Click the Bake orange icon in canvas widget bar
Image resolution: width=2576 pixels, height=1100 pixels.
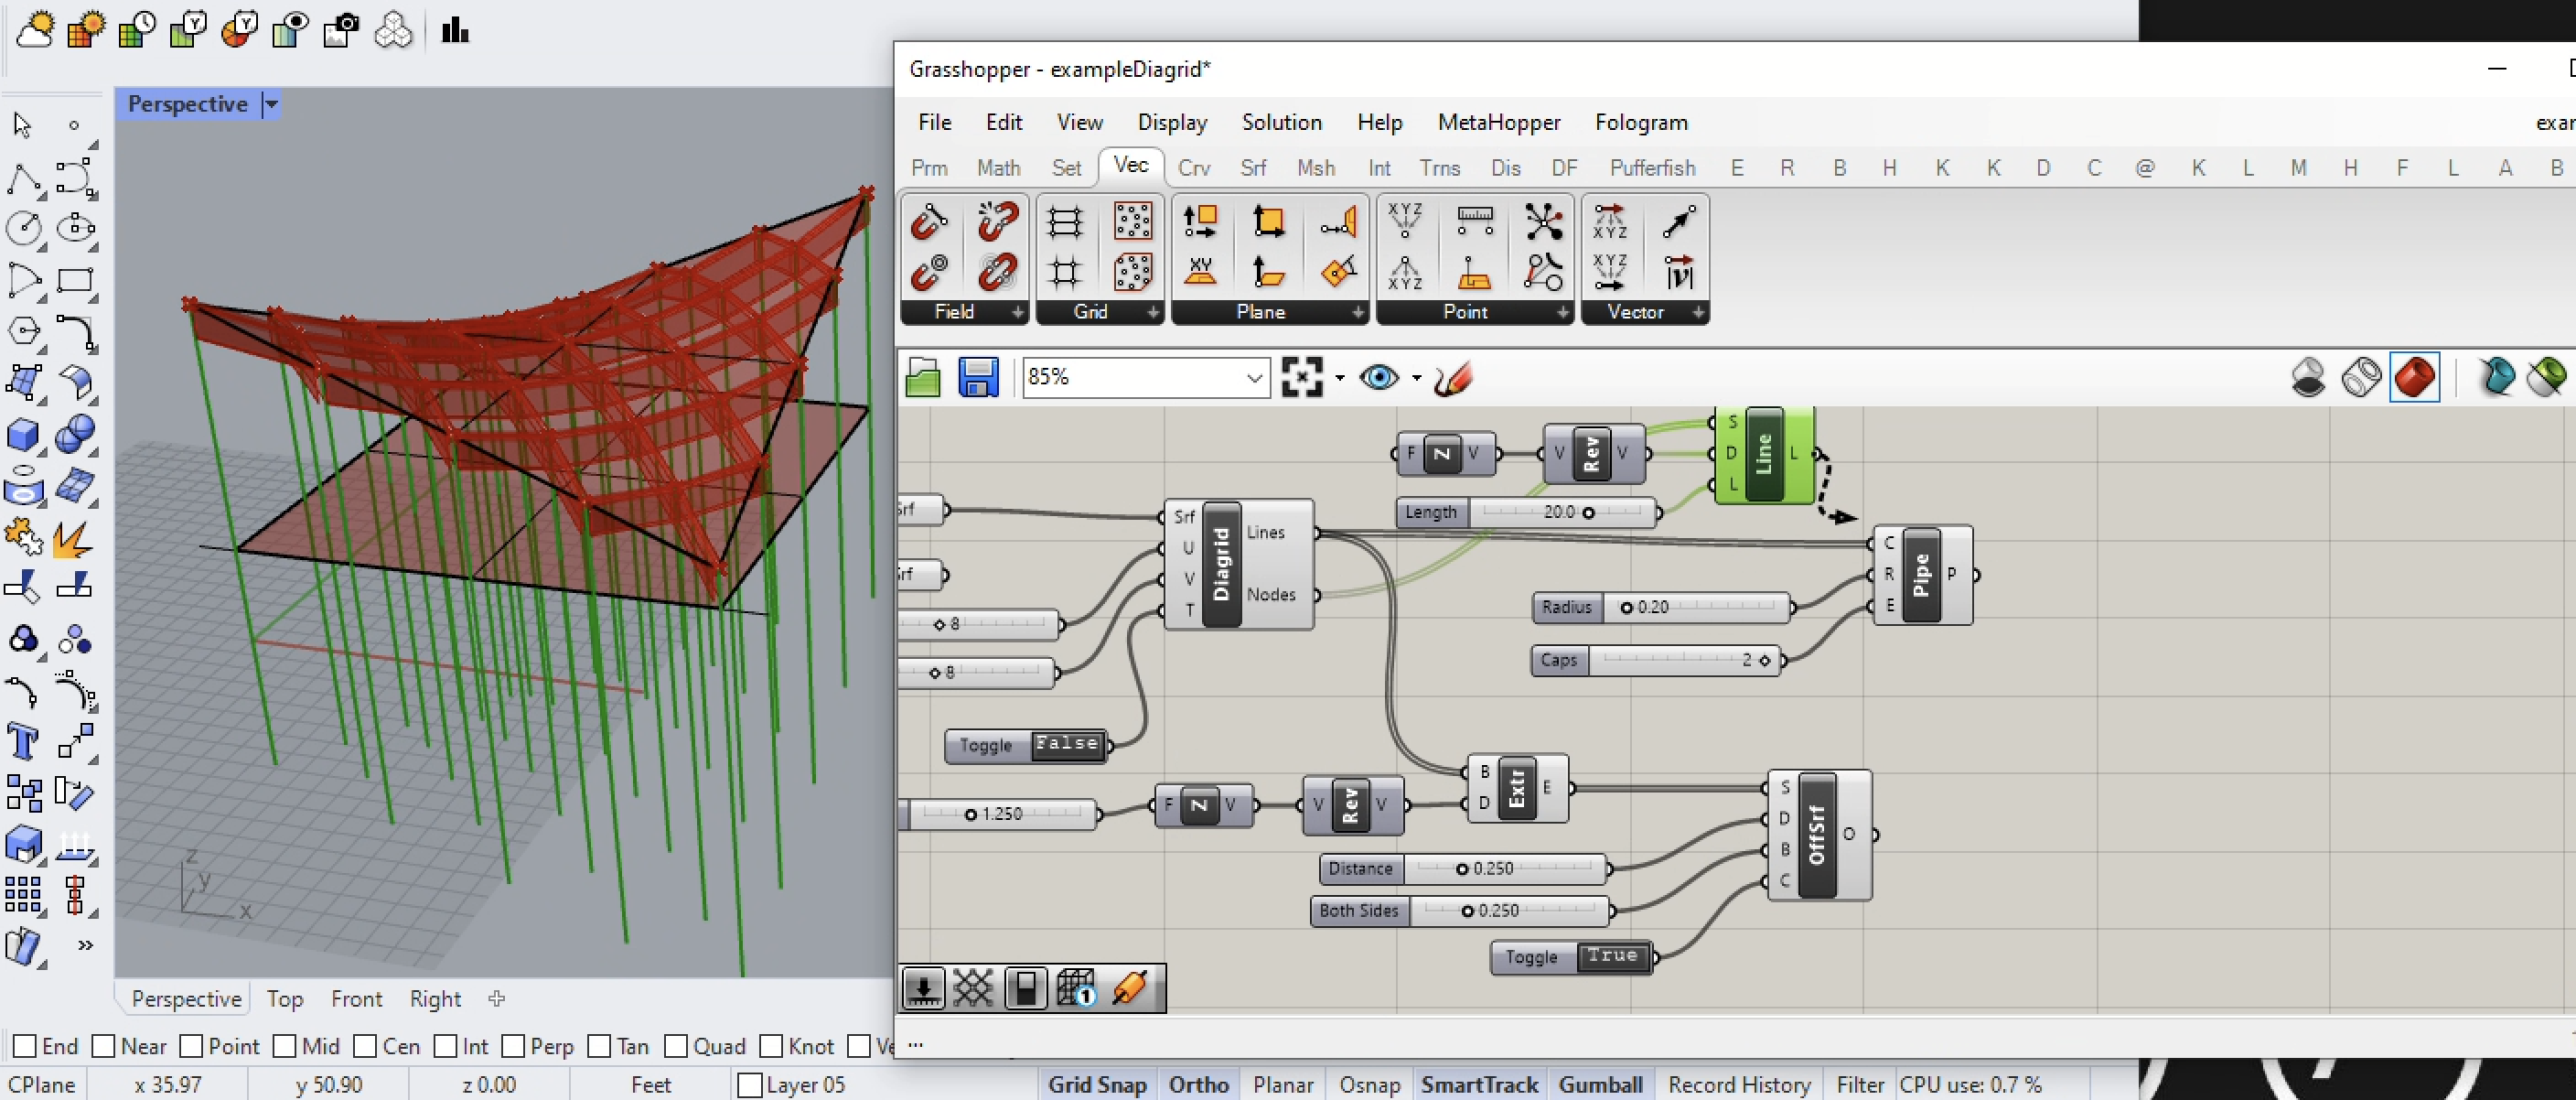click(1130, 988)
